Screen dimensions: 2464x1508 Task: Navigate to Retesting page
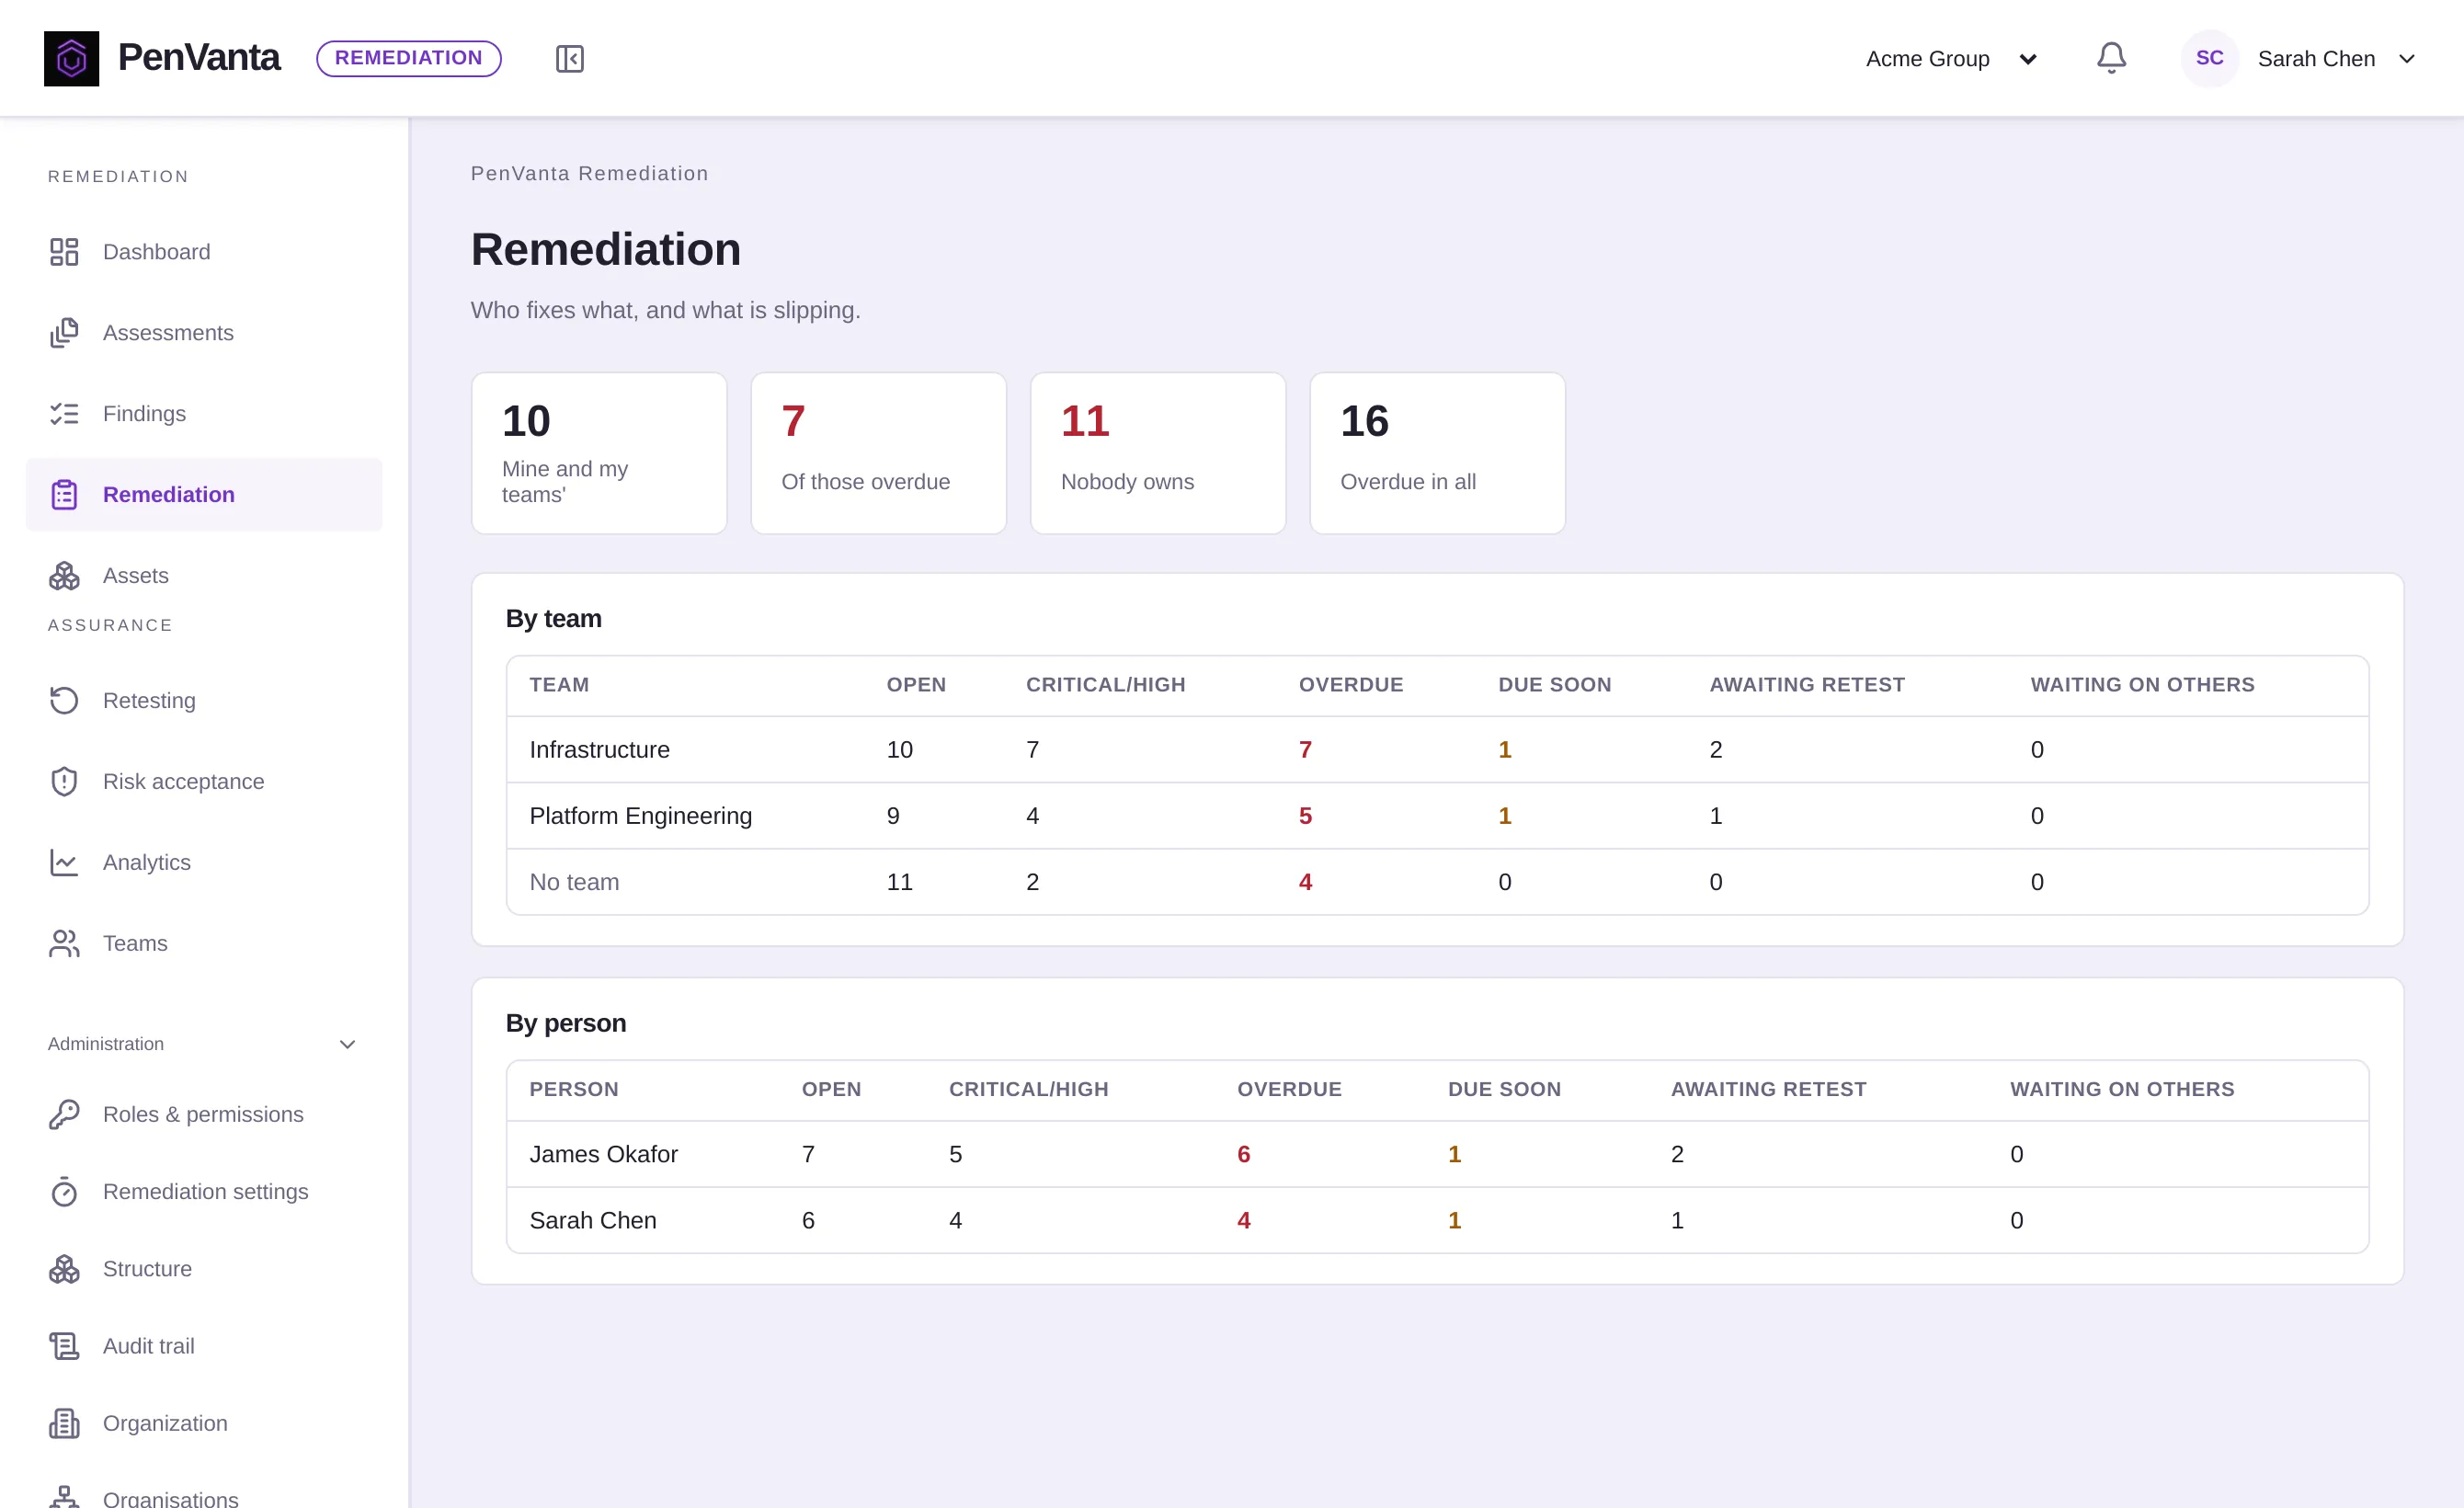204,701
